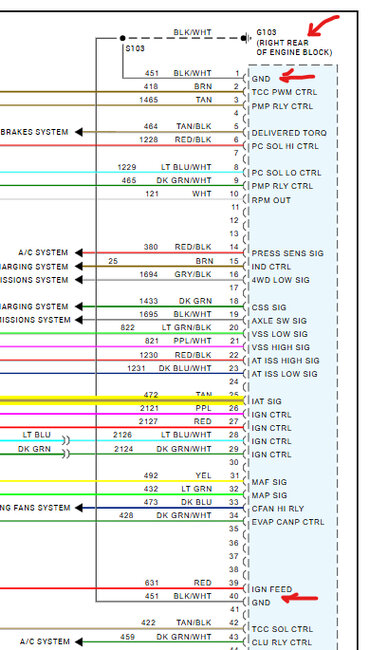Screen dimensions: 388x650
Task: Select the S103 splice label
Action: 135,48
